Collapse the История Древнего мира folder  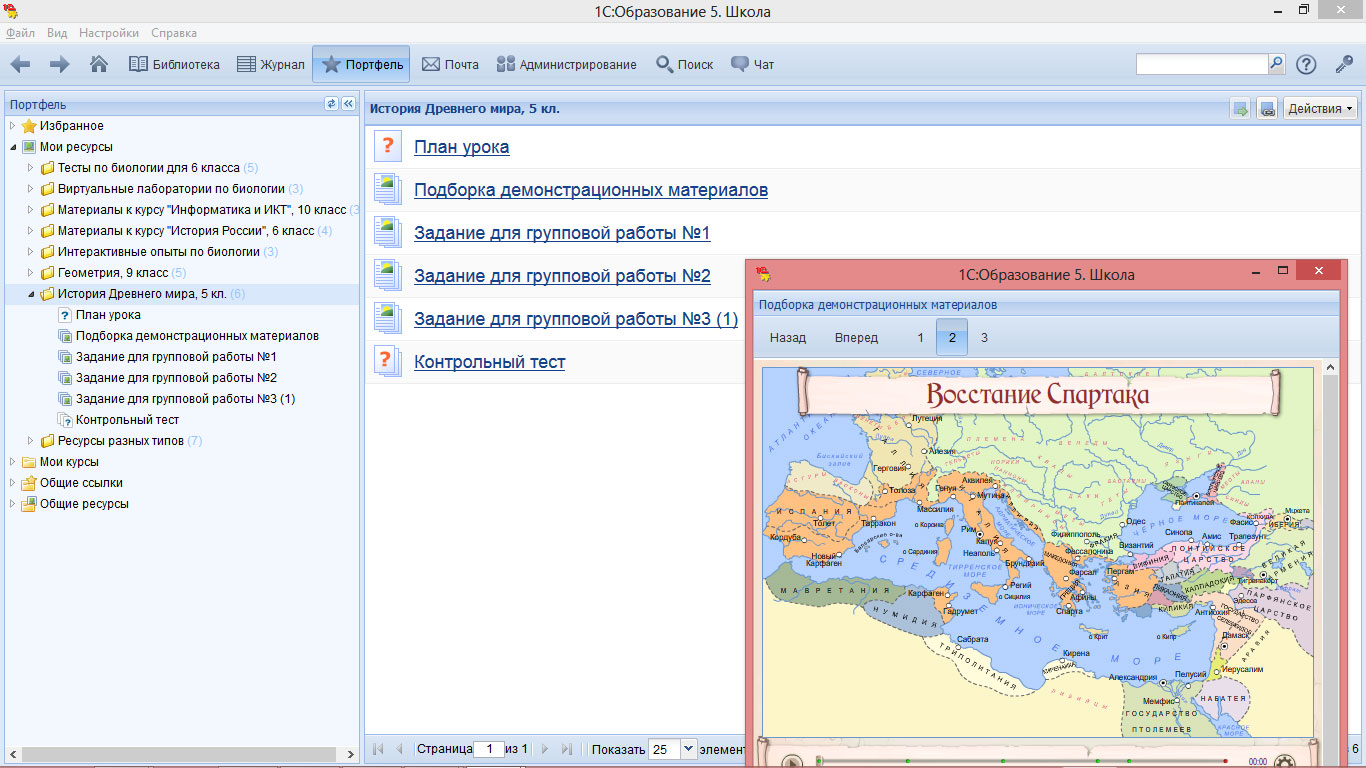click(x=31, y=294)
